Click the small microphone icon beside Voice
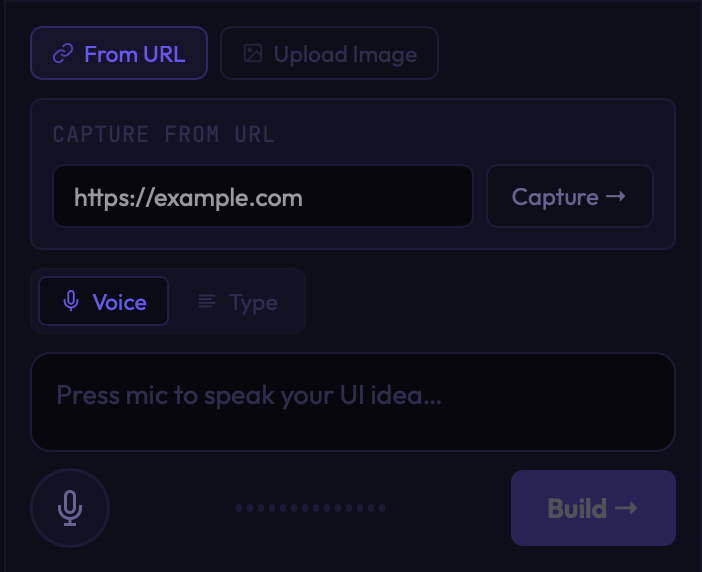This screenshot has width=702, height=572. pos(70,302)
